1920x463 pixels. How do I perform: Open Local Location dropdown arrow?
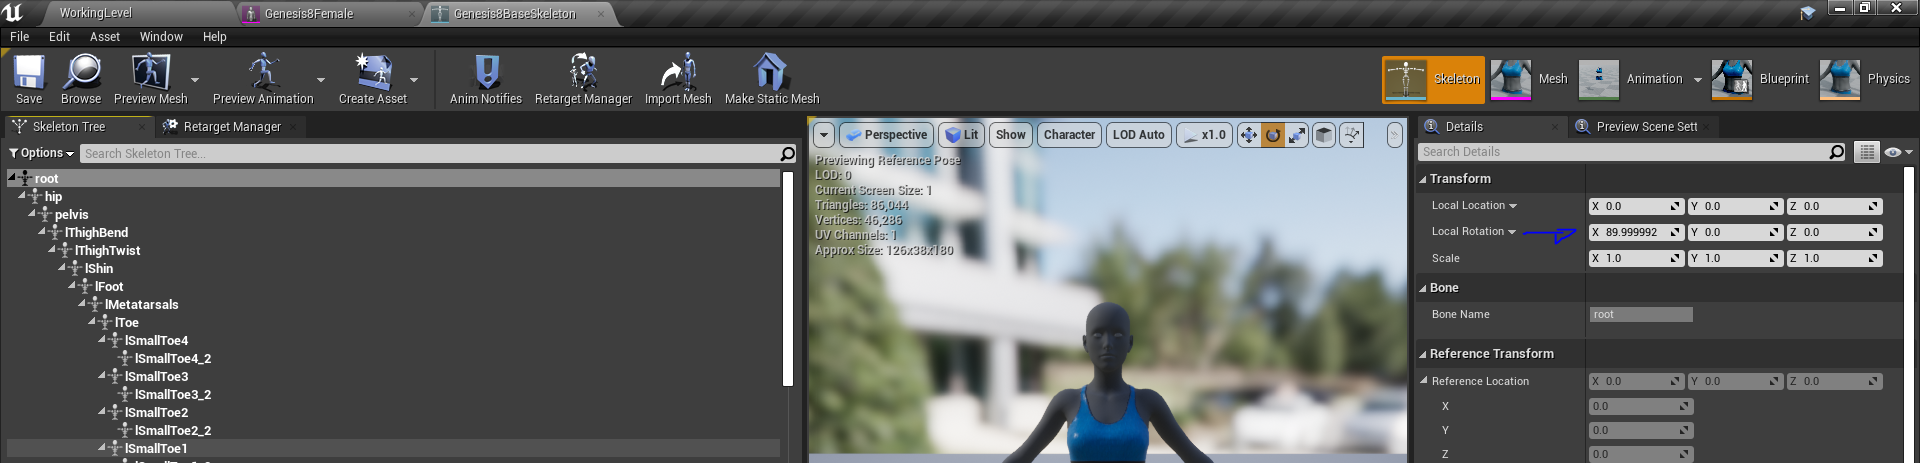tap(1513, 206)
